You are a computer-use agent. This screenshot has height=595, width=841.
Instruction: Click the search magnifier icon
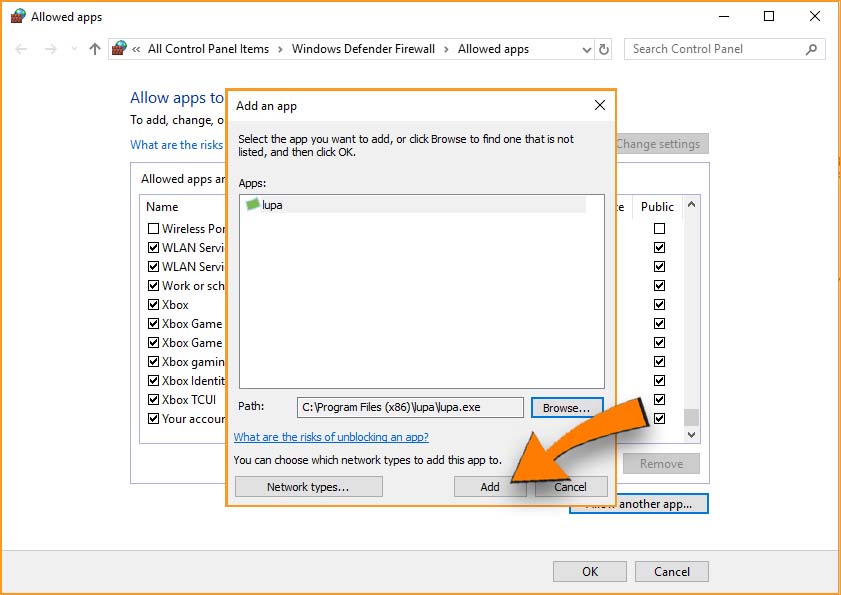(811, 49)
